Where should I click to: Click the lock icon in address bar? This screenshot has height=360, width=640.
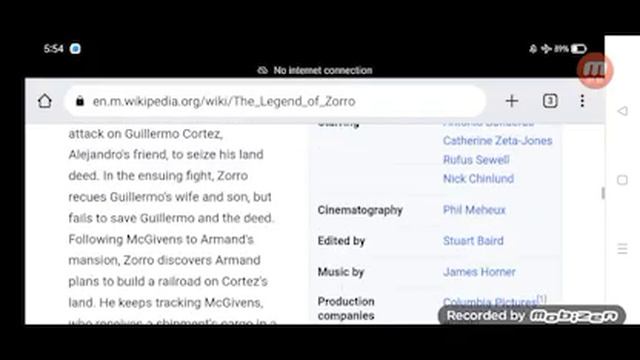(80, 101)
